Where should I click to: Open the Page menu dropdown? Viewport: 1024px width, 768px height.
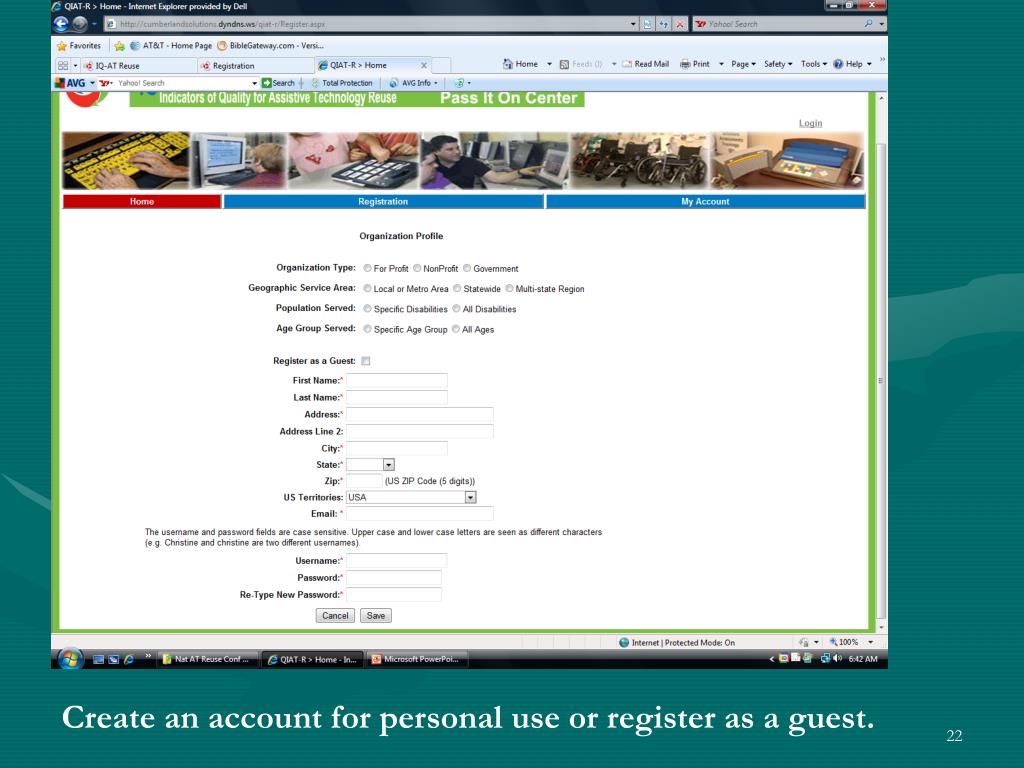point(743,64)
